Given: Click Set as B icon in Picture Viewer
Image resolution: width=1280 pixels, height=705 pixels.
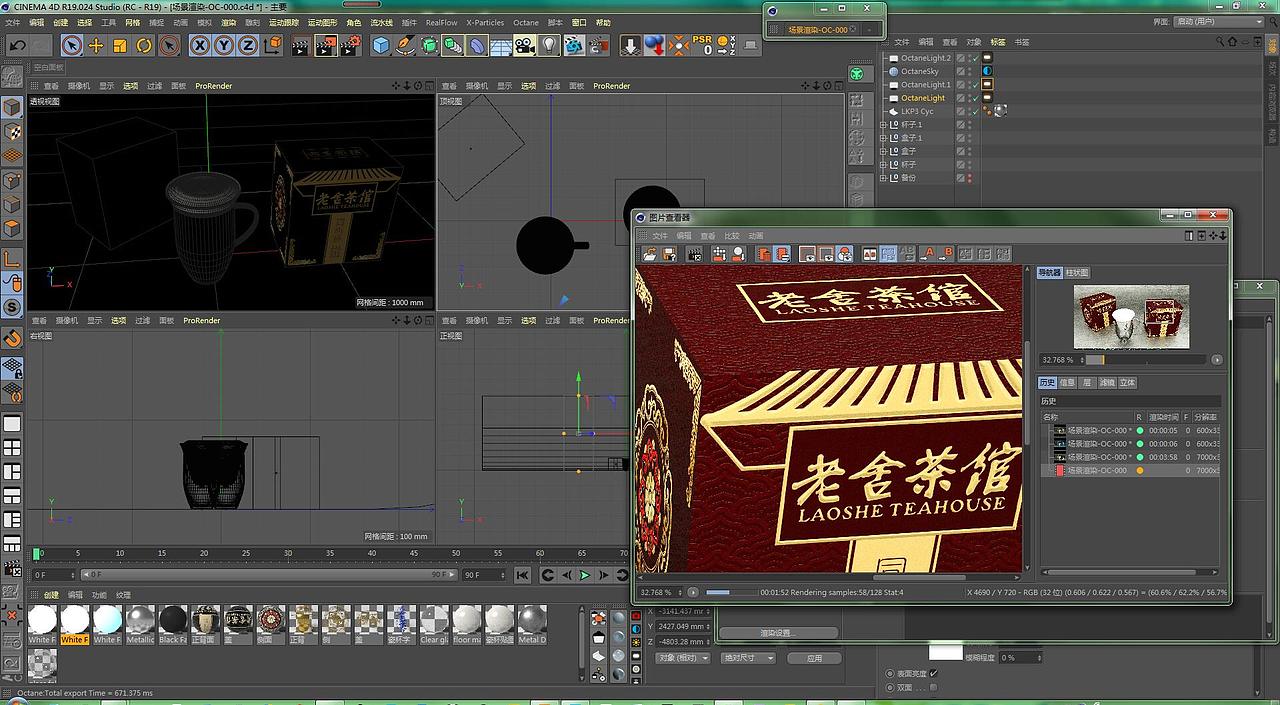Looking at the screenshot, I should (x=946, y=254).
